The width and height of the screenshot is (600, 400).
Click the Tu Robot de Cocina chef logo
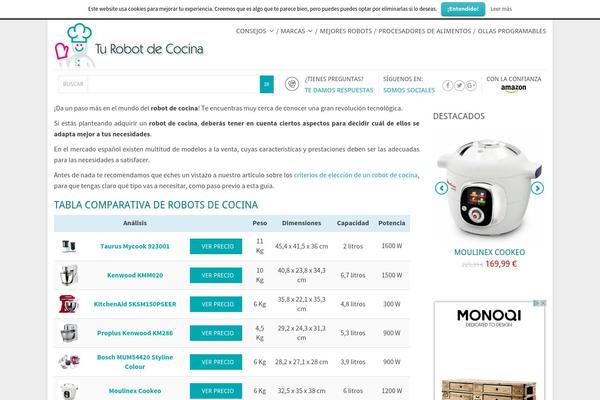pos(129,45)
